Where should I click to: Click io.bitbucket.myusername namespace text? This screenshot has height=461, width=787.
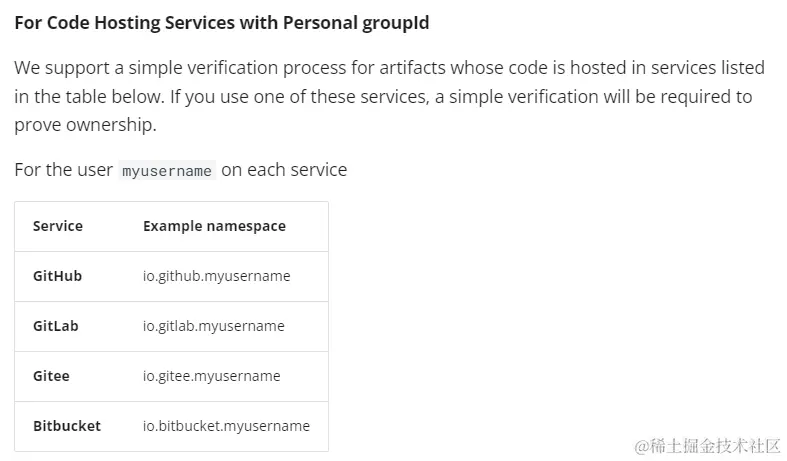(226, 426)
